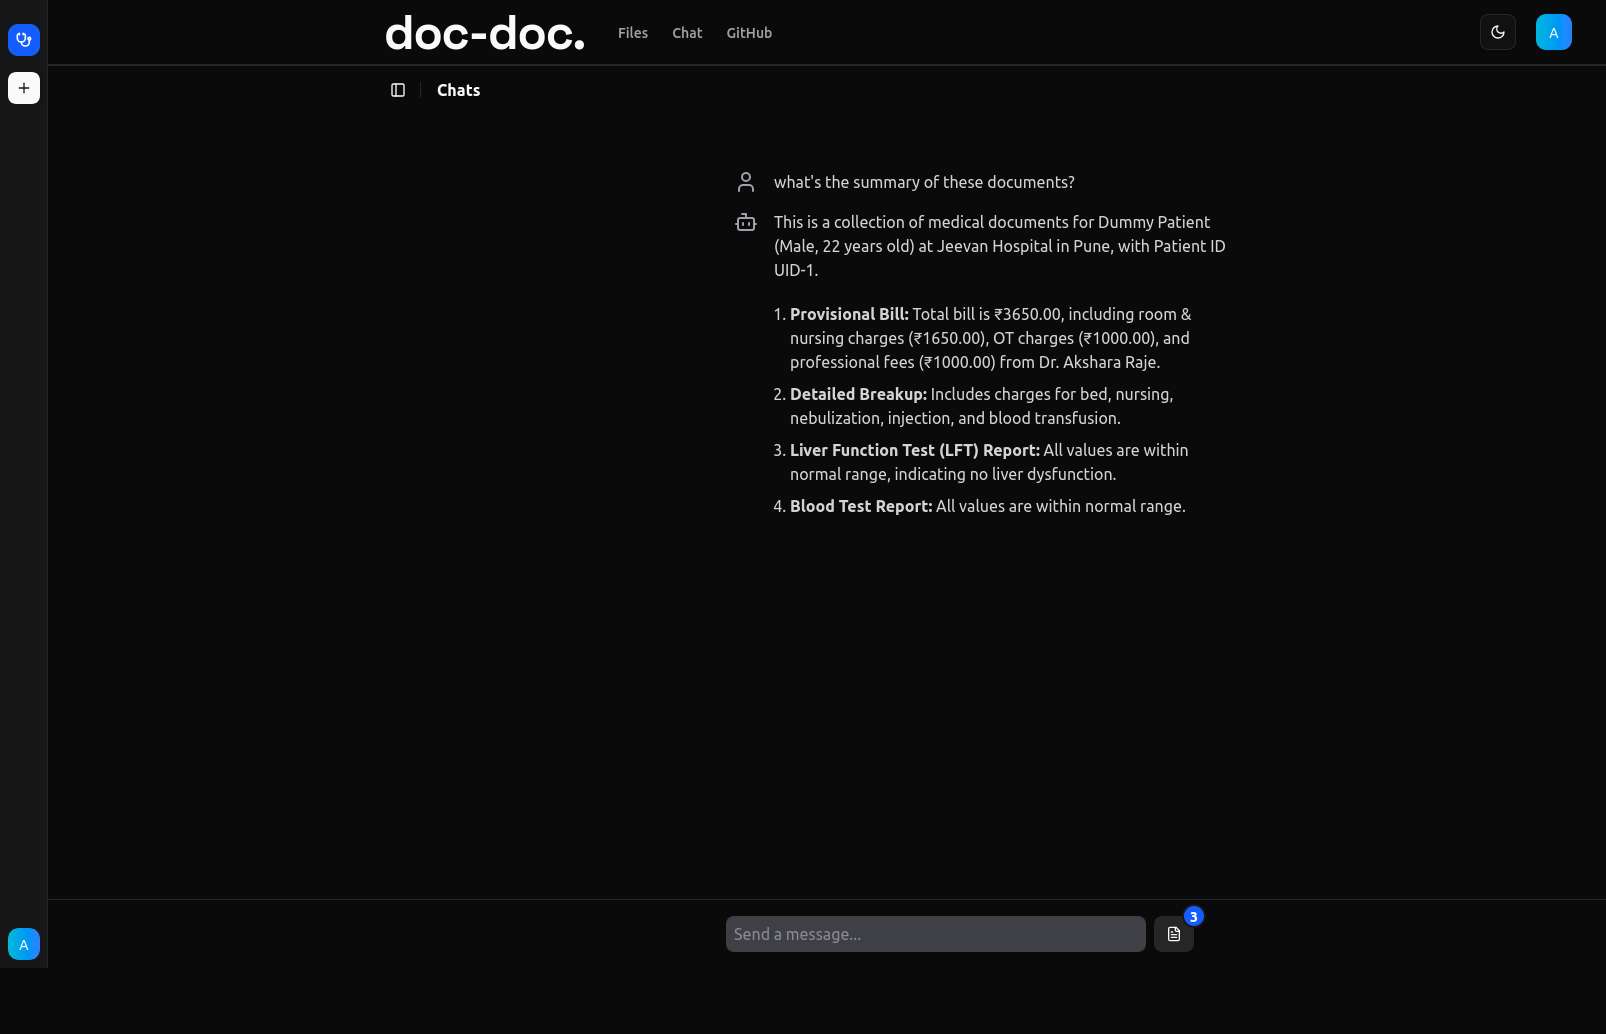Click the blue badge showing 3 documents
This screenshot has width=1606, height=1034.
tap(1193, 916)
